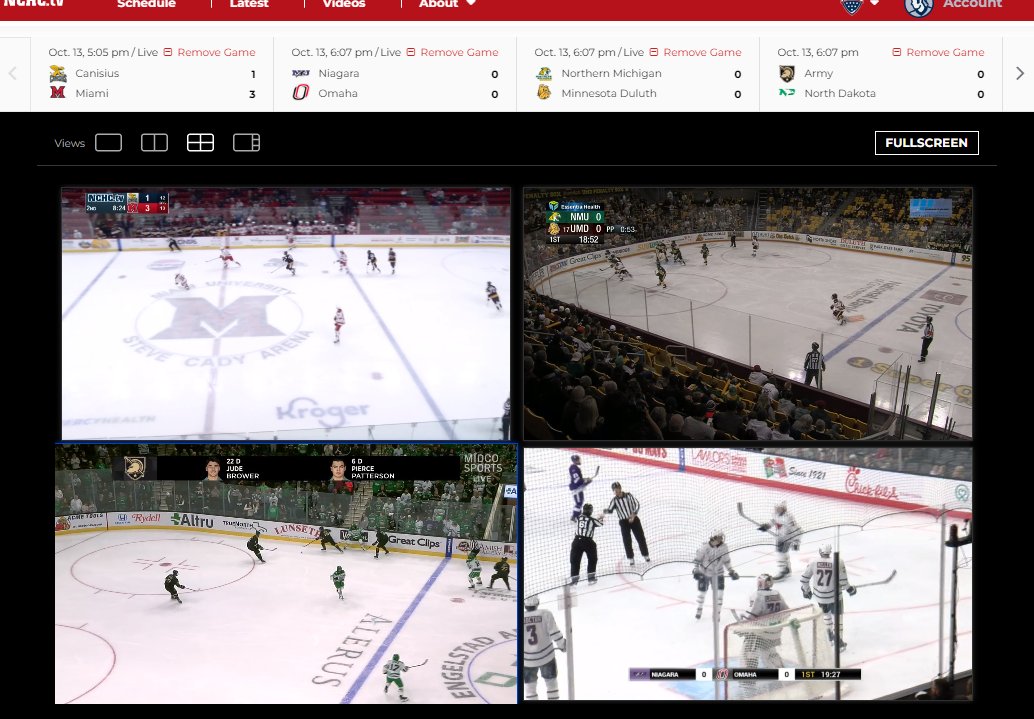Click the Miami team name
The height and width of the screenshot is (719, 1034).
(x=92, y=93)
